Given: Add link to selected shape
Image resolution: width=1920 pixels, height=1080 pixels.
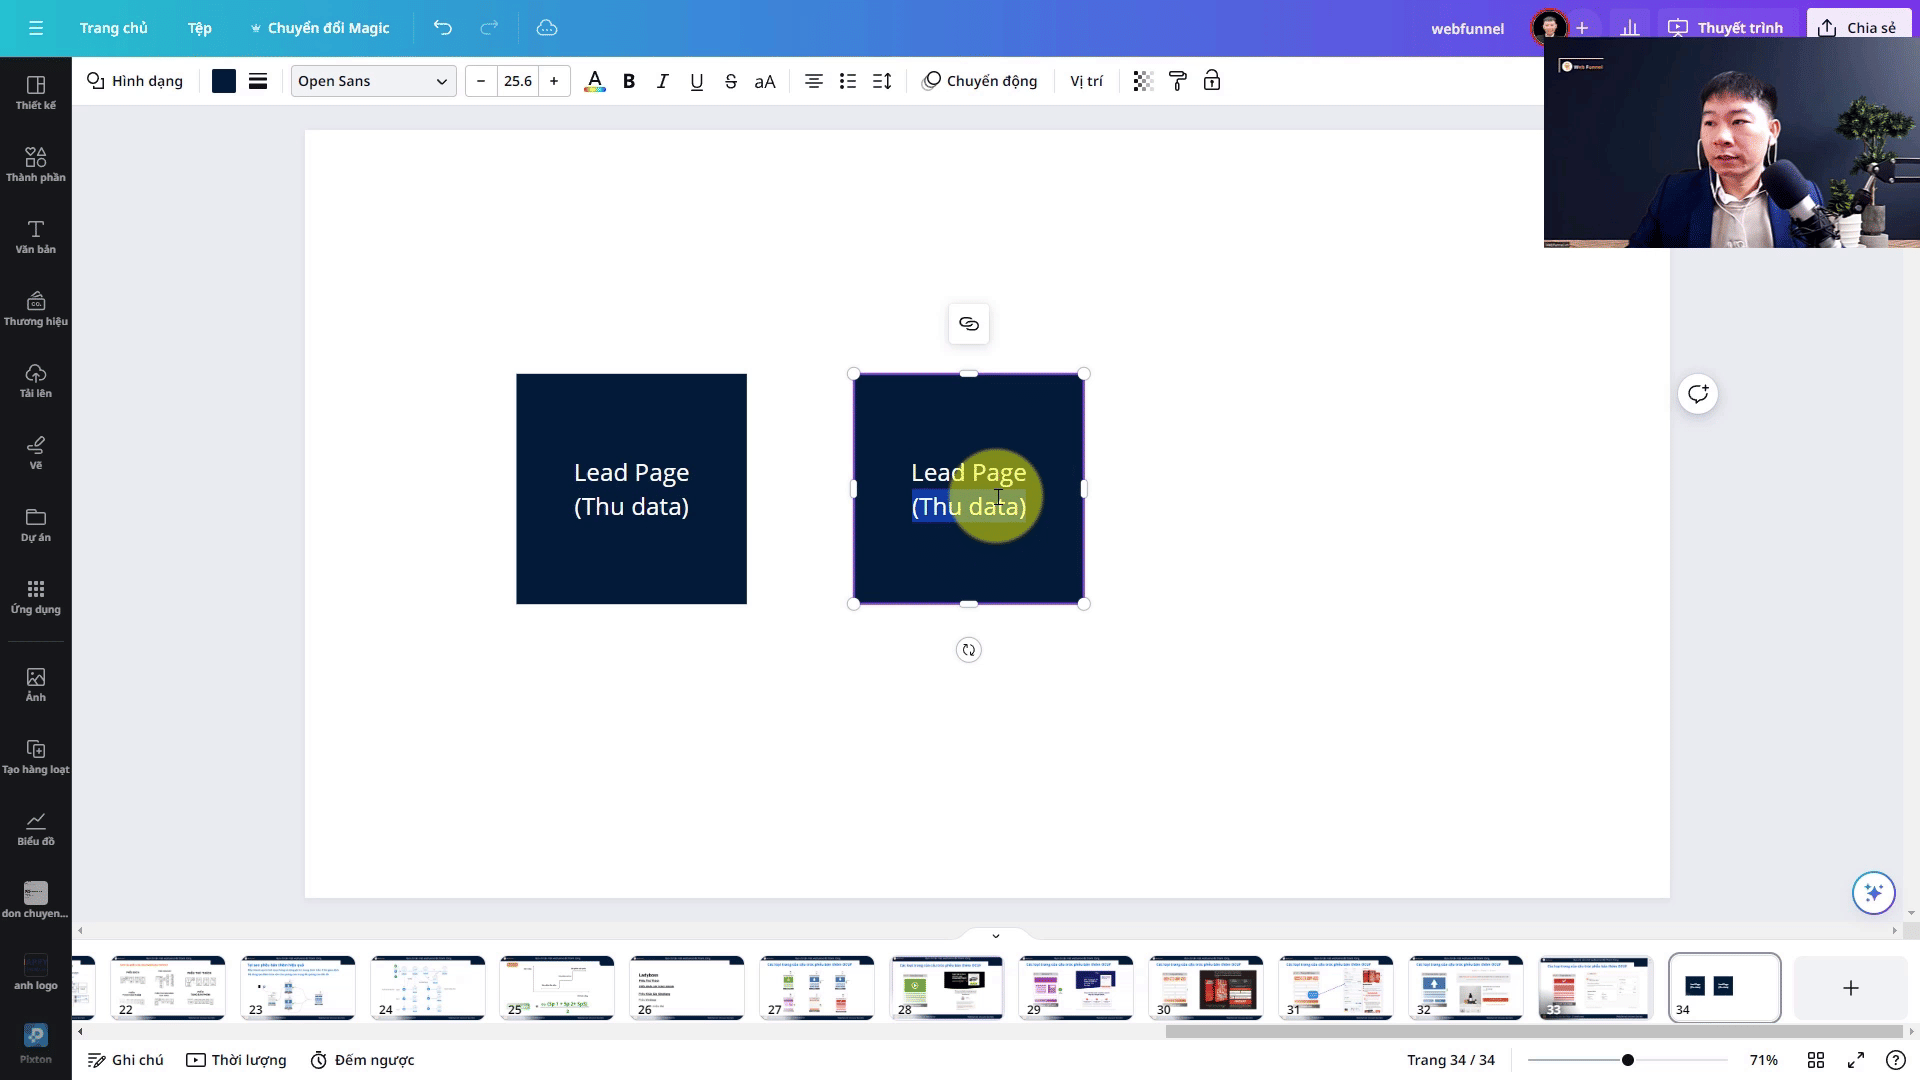Looking at the screenshot, I should [x=969, y=324].
